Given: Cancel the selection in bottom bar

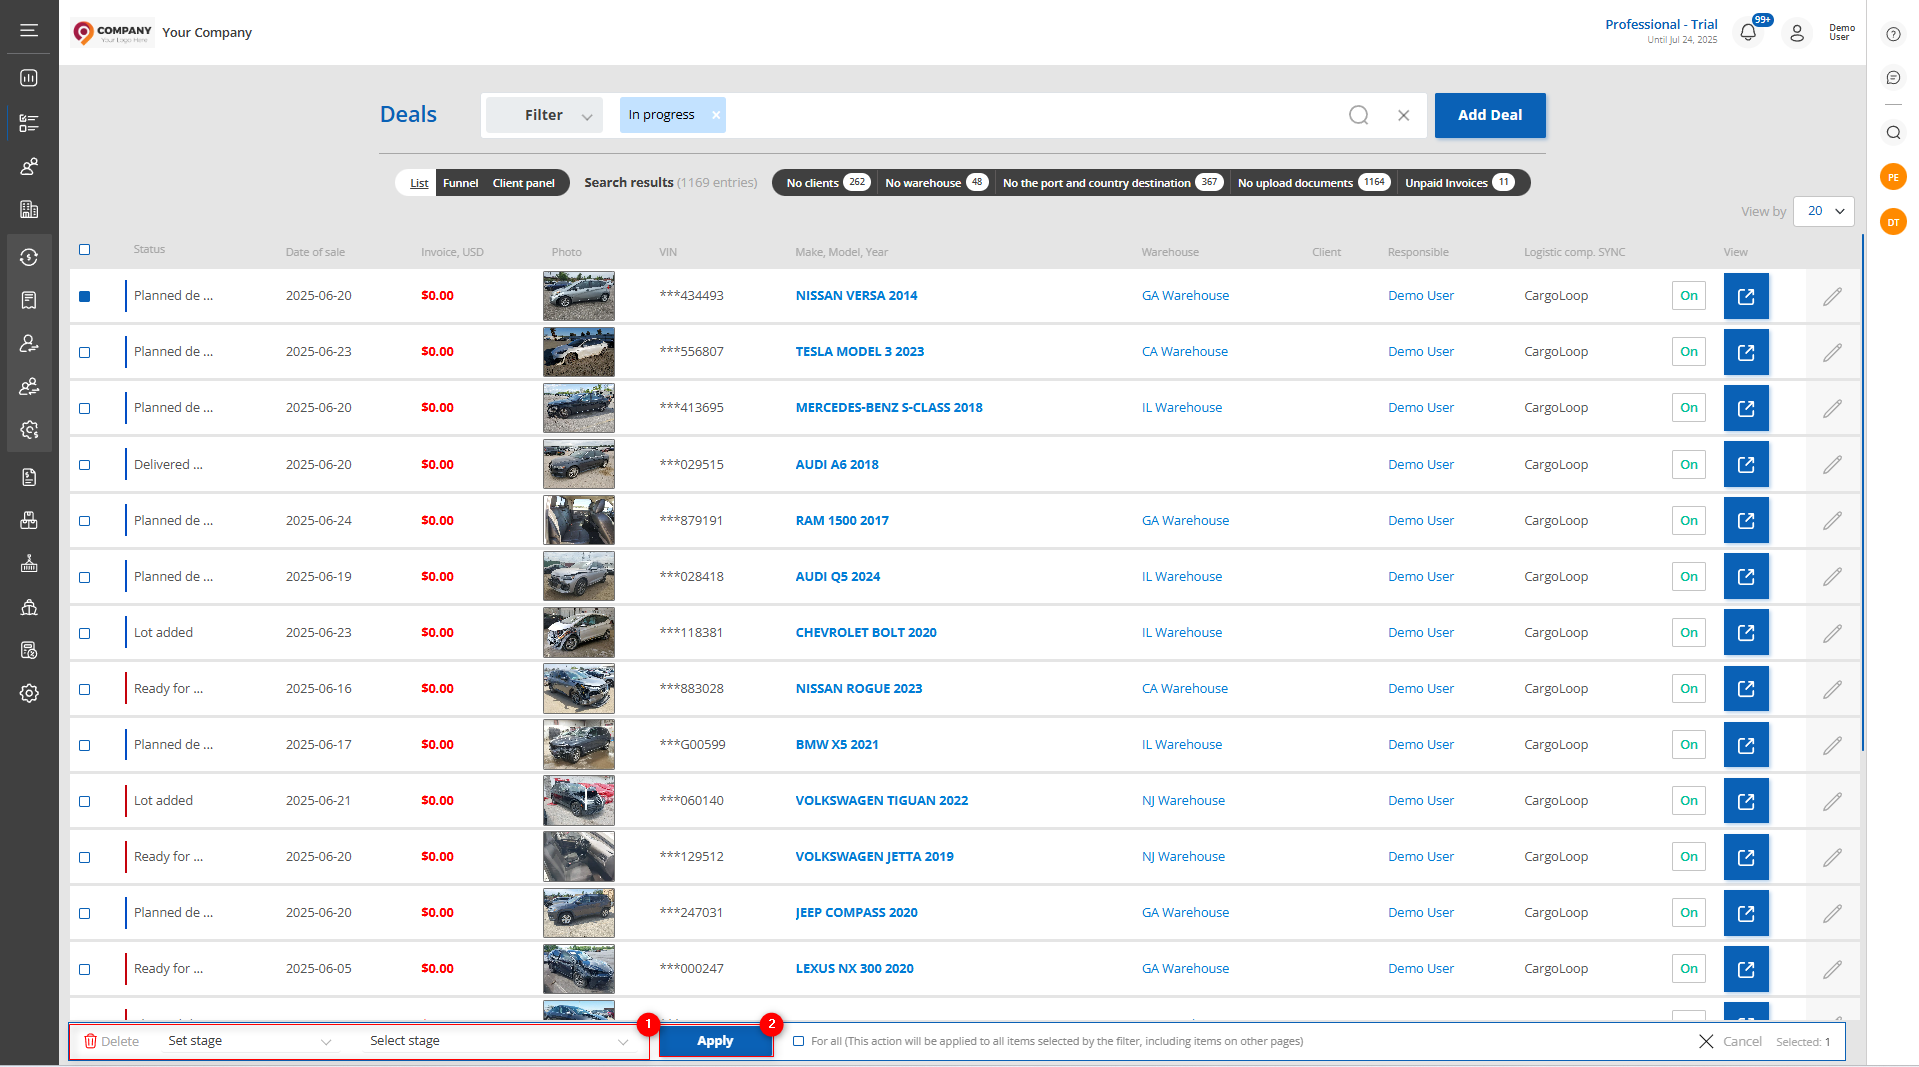Looking at the screenshot, I should [x=1730, y=1041].
